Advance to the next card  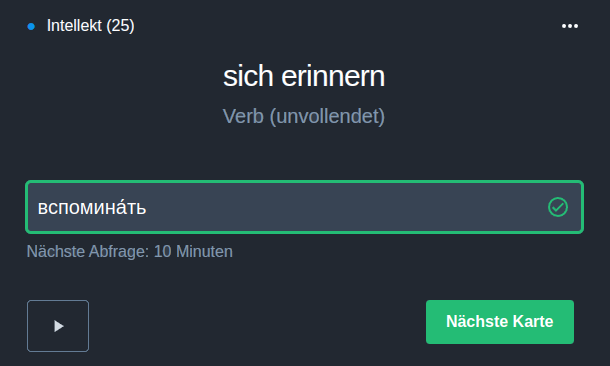pyautogui.click(x=500, y=322)
